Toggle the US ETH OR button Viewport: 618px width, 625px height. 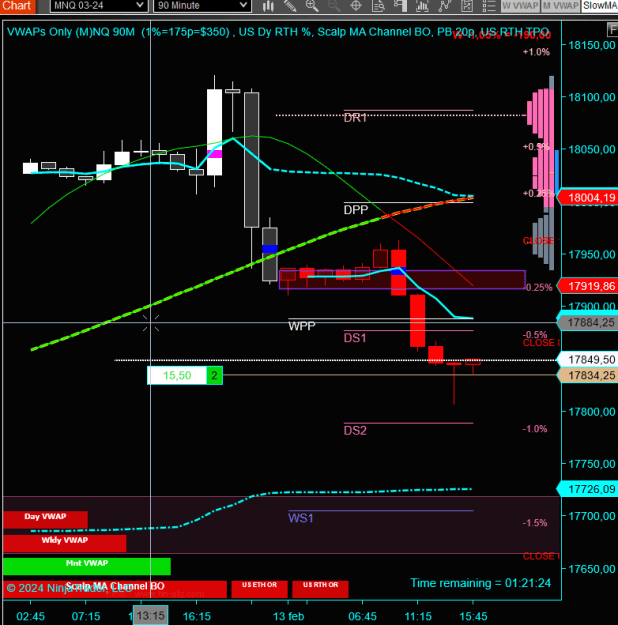[260, 589]
